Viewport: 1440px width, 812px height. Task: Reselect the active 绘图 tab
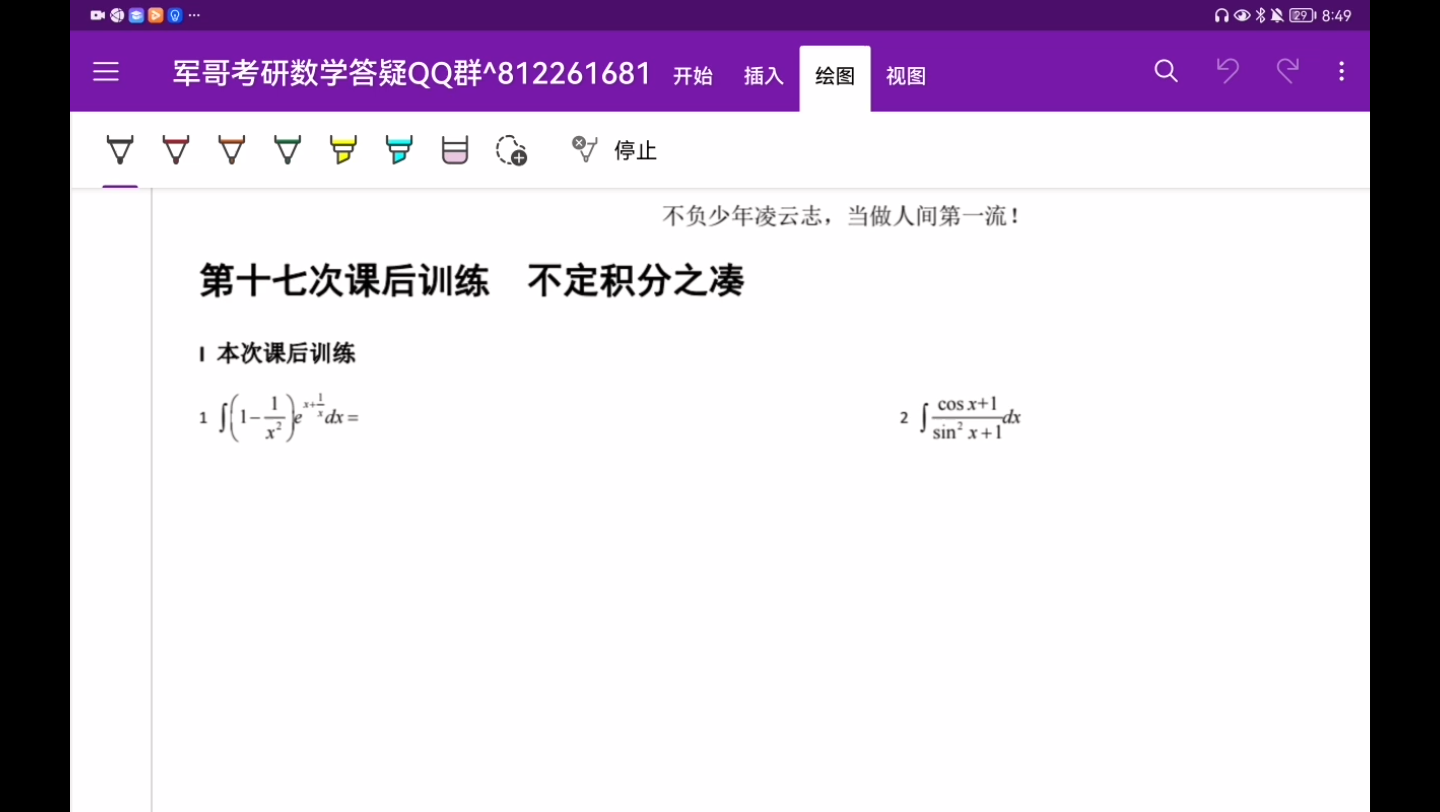[834, 76]
